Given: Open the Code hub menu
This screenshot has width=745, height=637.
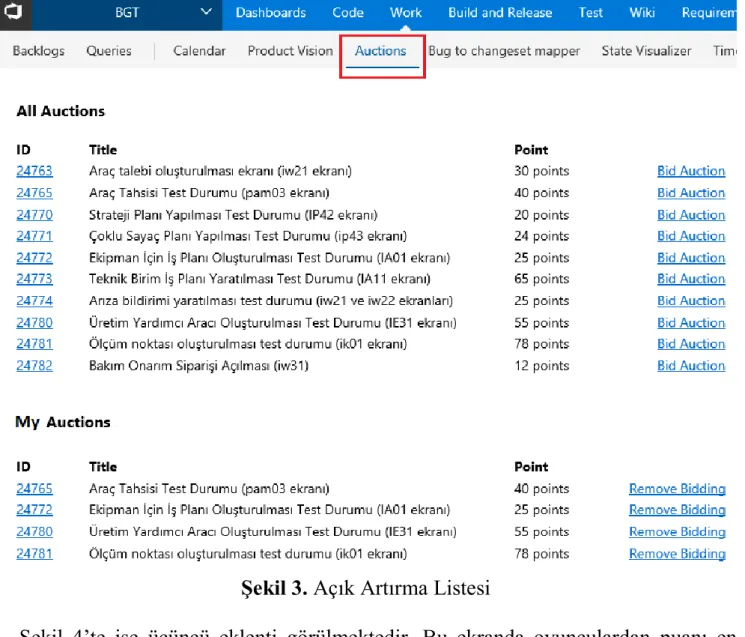Looking at the screenshot, I should tap(348, 12).
